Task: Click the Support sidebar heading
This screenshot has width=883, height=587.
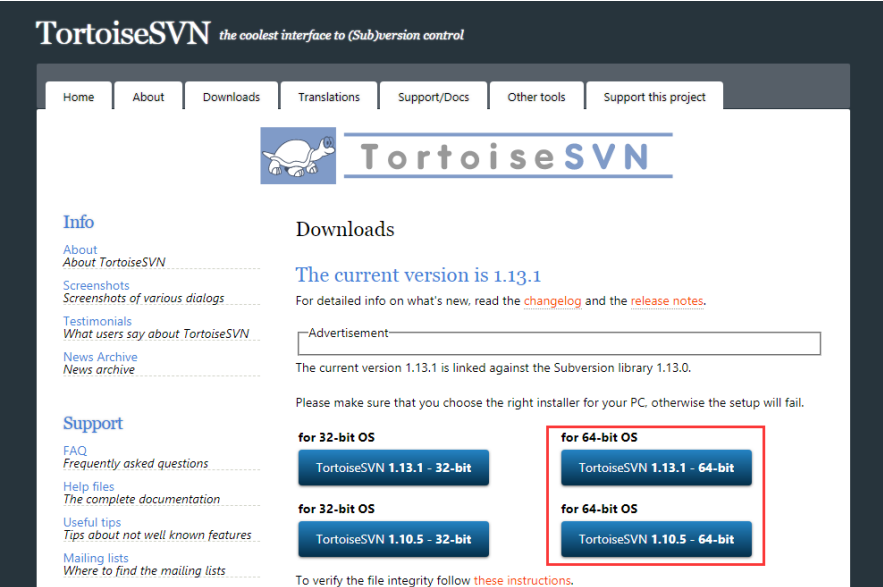Action: coord(93,423)
